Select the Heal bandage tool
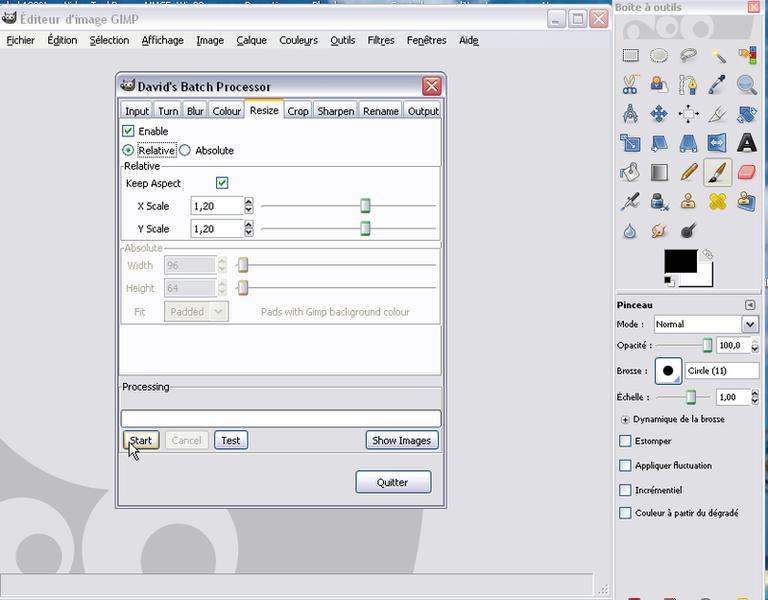The width and height of the screenshot is (768, 600). click(x=718, y=201)
